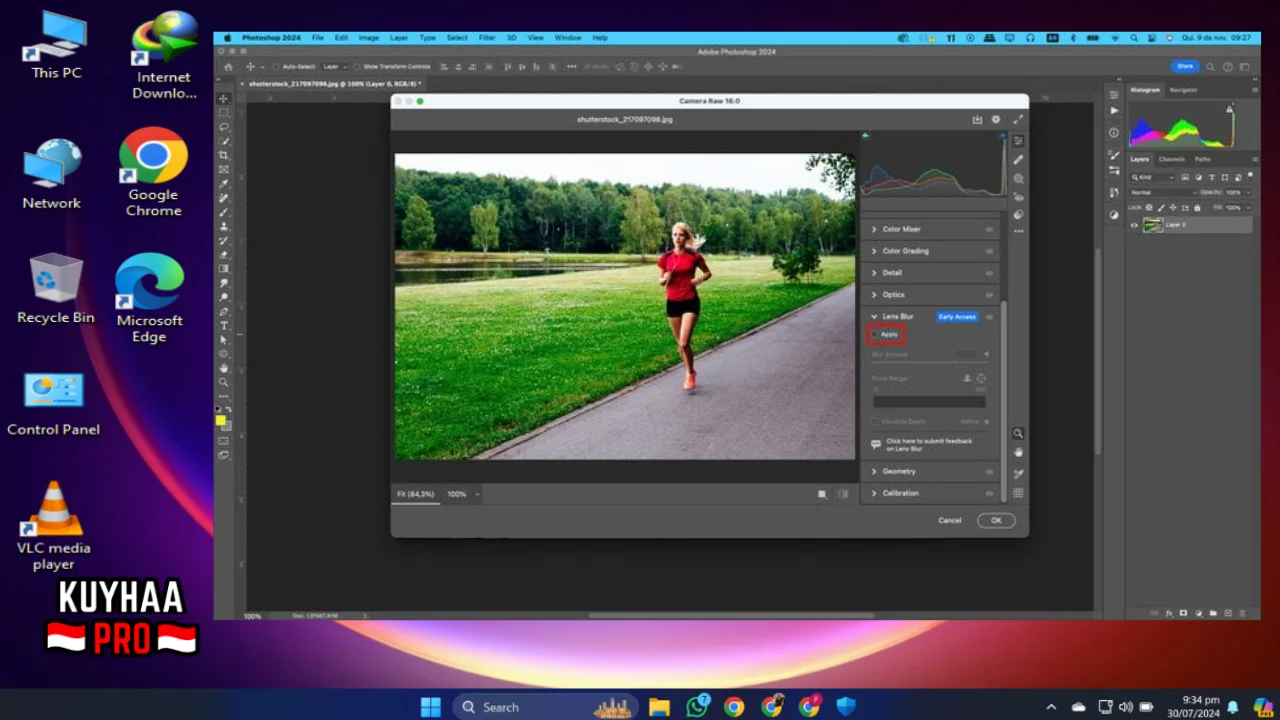Screen dimensions: 1280x720
Task: Open the File menu
Action: click(x=317, y=38)
